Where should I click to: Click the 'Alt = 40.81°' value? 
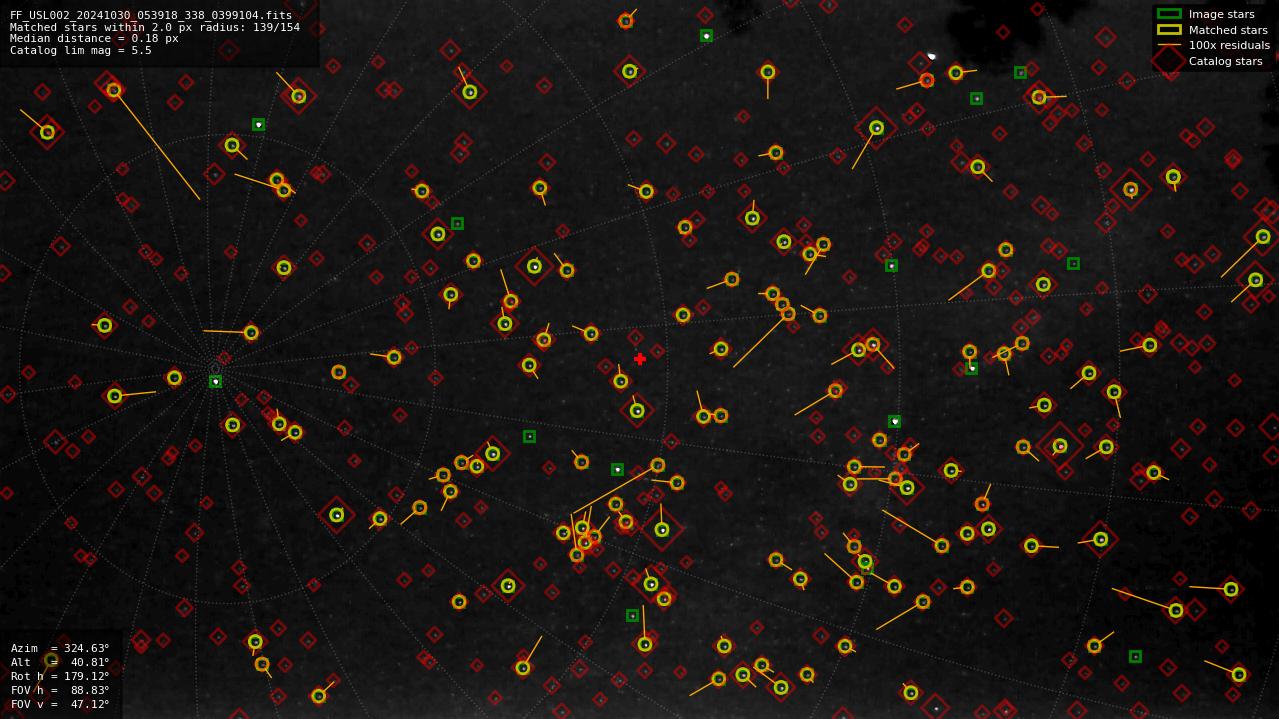pos(60,662)
